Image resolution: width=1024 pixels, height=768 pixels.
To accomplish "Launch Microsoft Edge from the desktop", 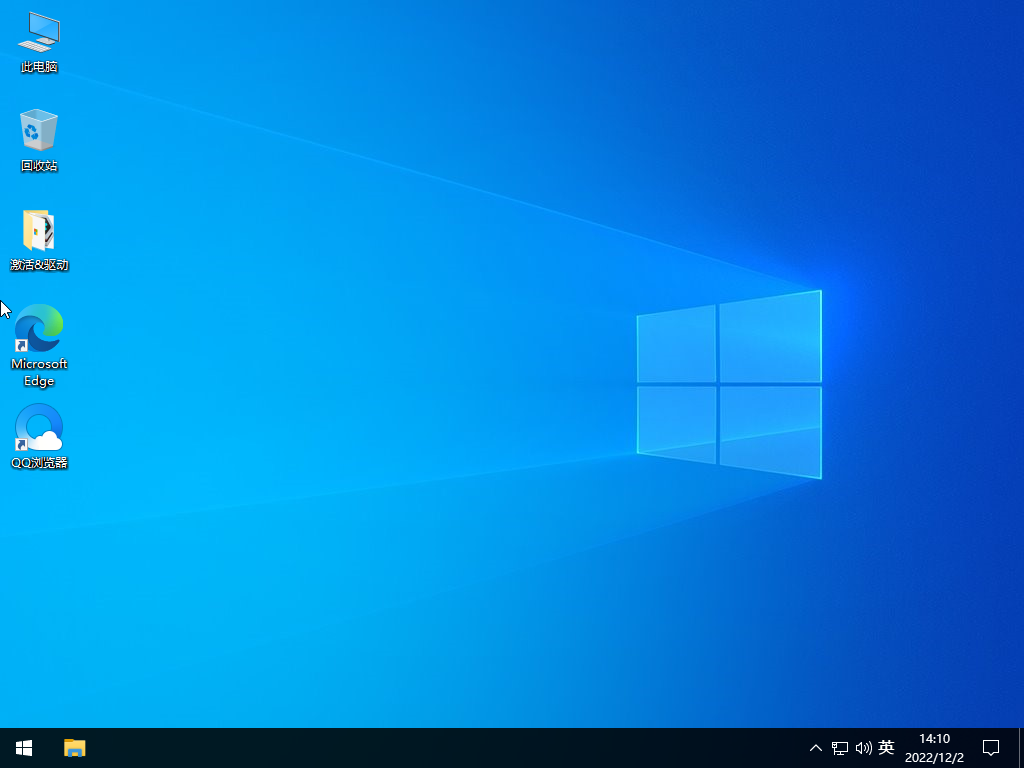I will [38, 328].
